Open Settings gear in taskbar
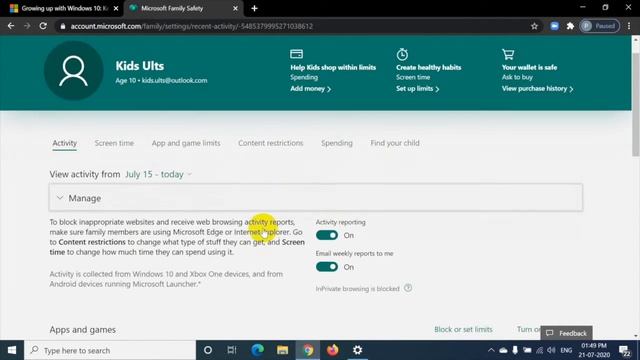The image size is (640, 360). 358,350
